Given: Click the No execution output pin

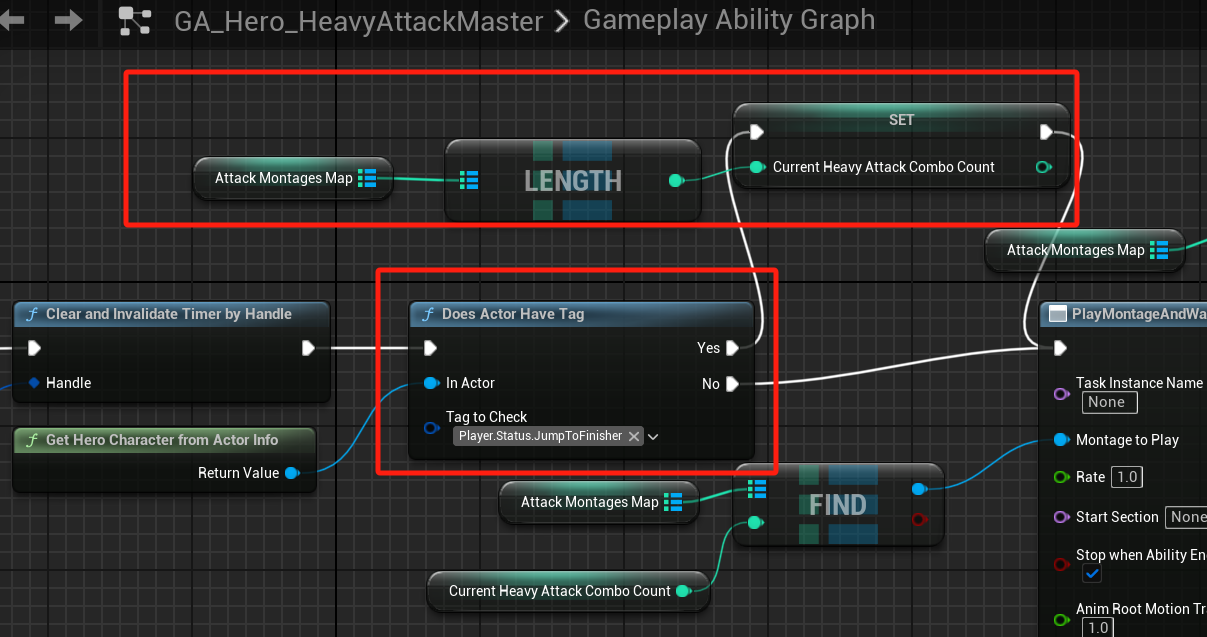Looking at the screenshot, I should [x=733, y=384].
